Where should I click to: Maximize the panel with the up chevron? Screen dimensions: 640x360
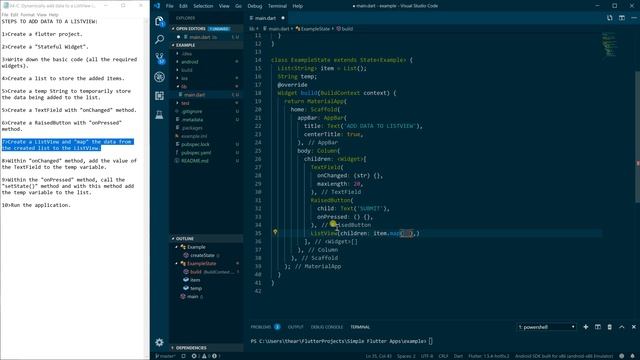622,327
